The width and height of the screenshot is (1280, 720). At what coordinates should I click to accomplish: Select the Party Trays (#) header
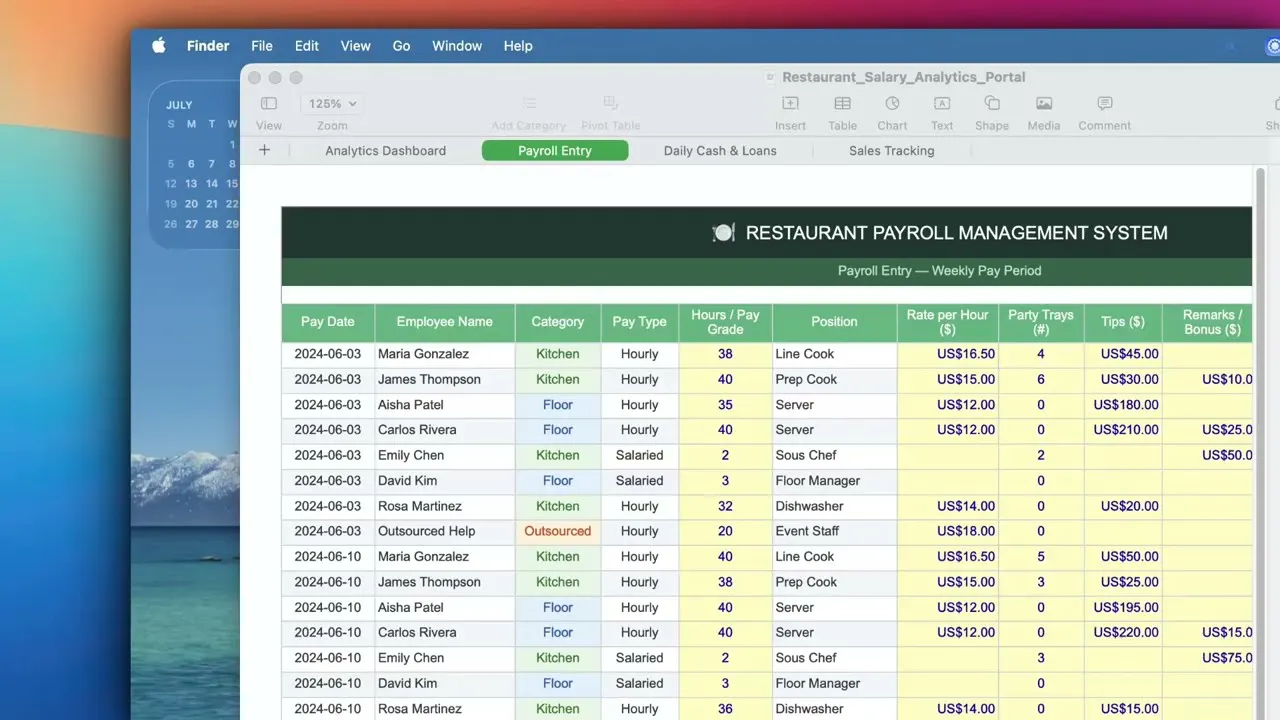(x=1041, y=322)
